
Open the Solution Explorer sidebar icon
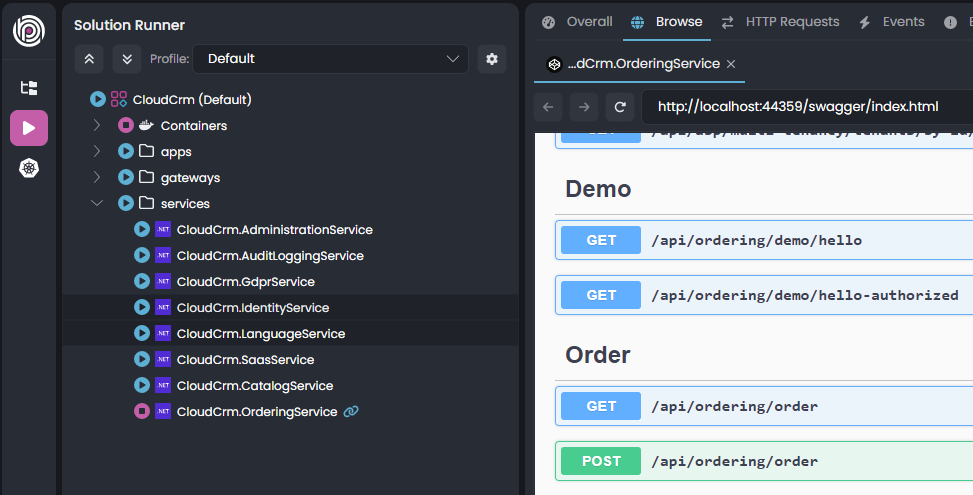pos(29,88)
